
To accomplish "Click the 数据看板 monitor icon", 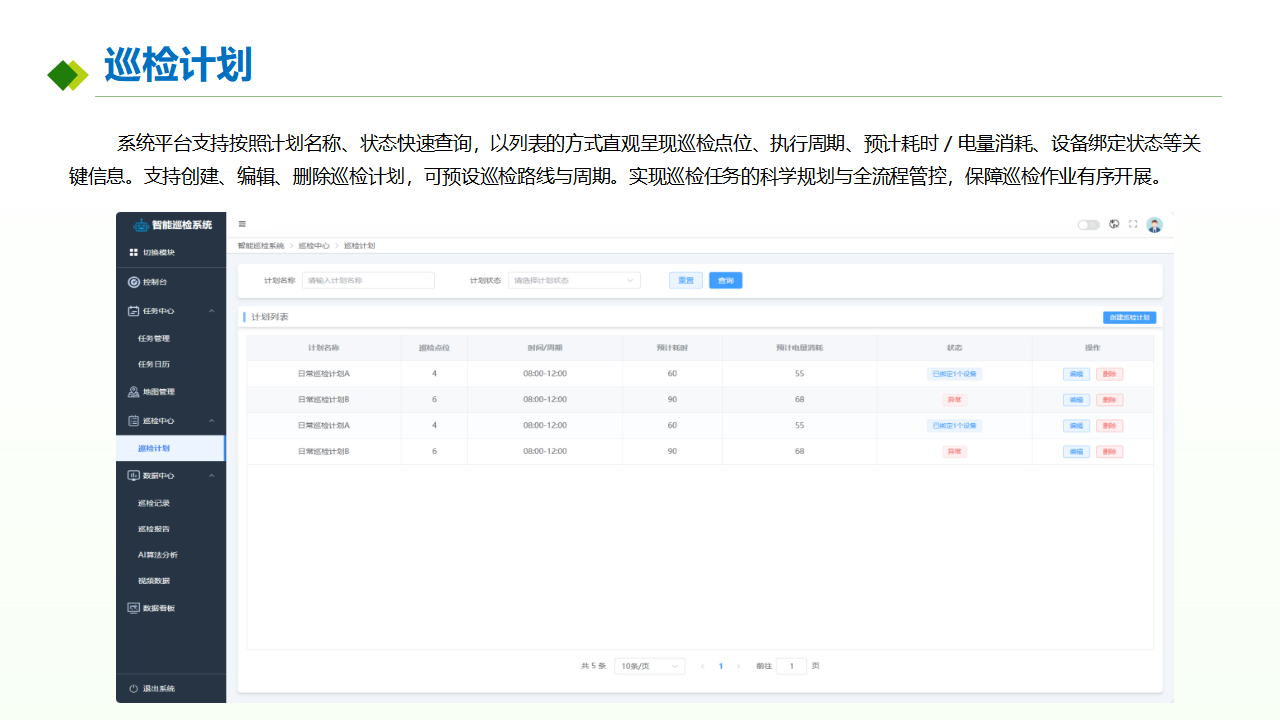I will tap(134, 608).
